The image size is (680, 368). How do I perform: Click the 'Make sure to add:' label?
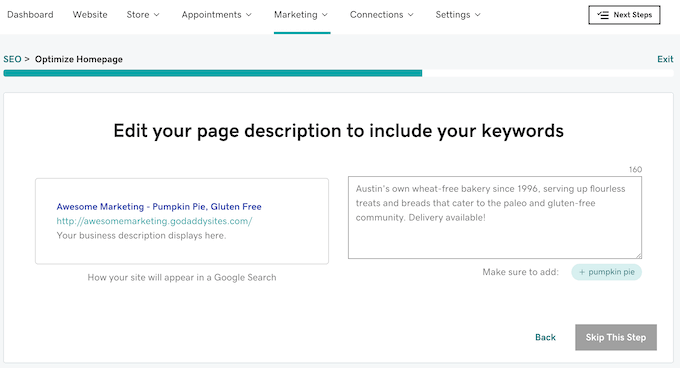tap(520, 272)
